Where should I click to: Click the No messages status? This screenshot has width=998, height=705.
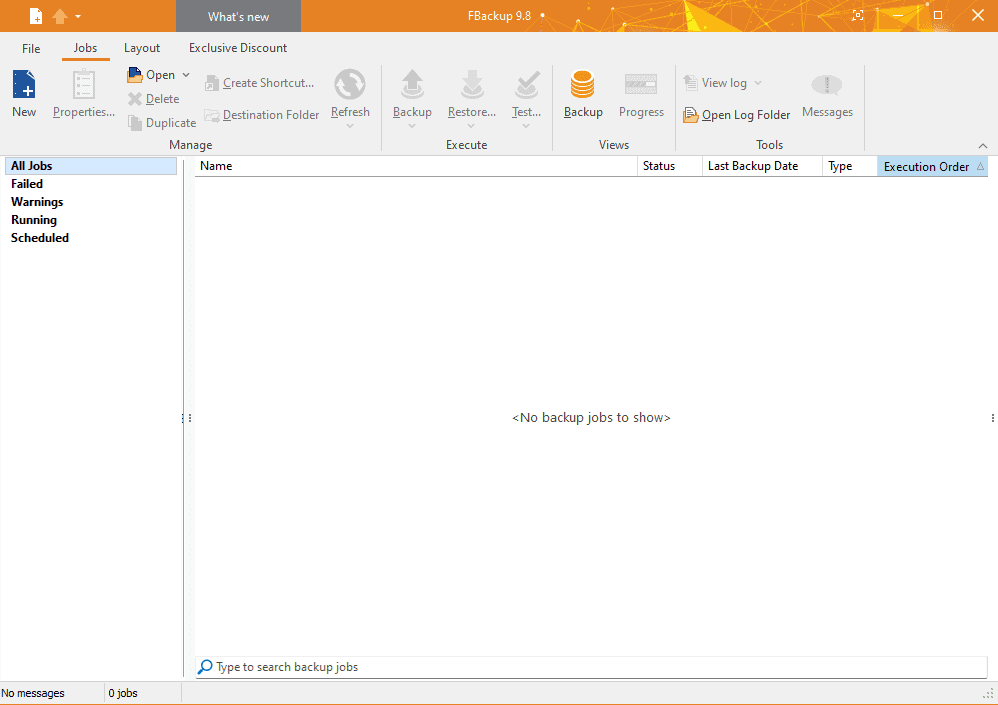33,693
